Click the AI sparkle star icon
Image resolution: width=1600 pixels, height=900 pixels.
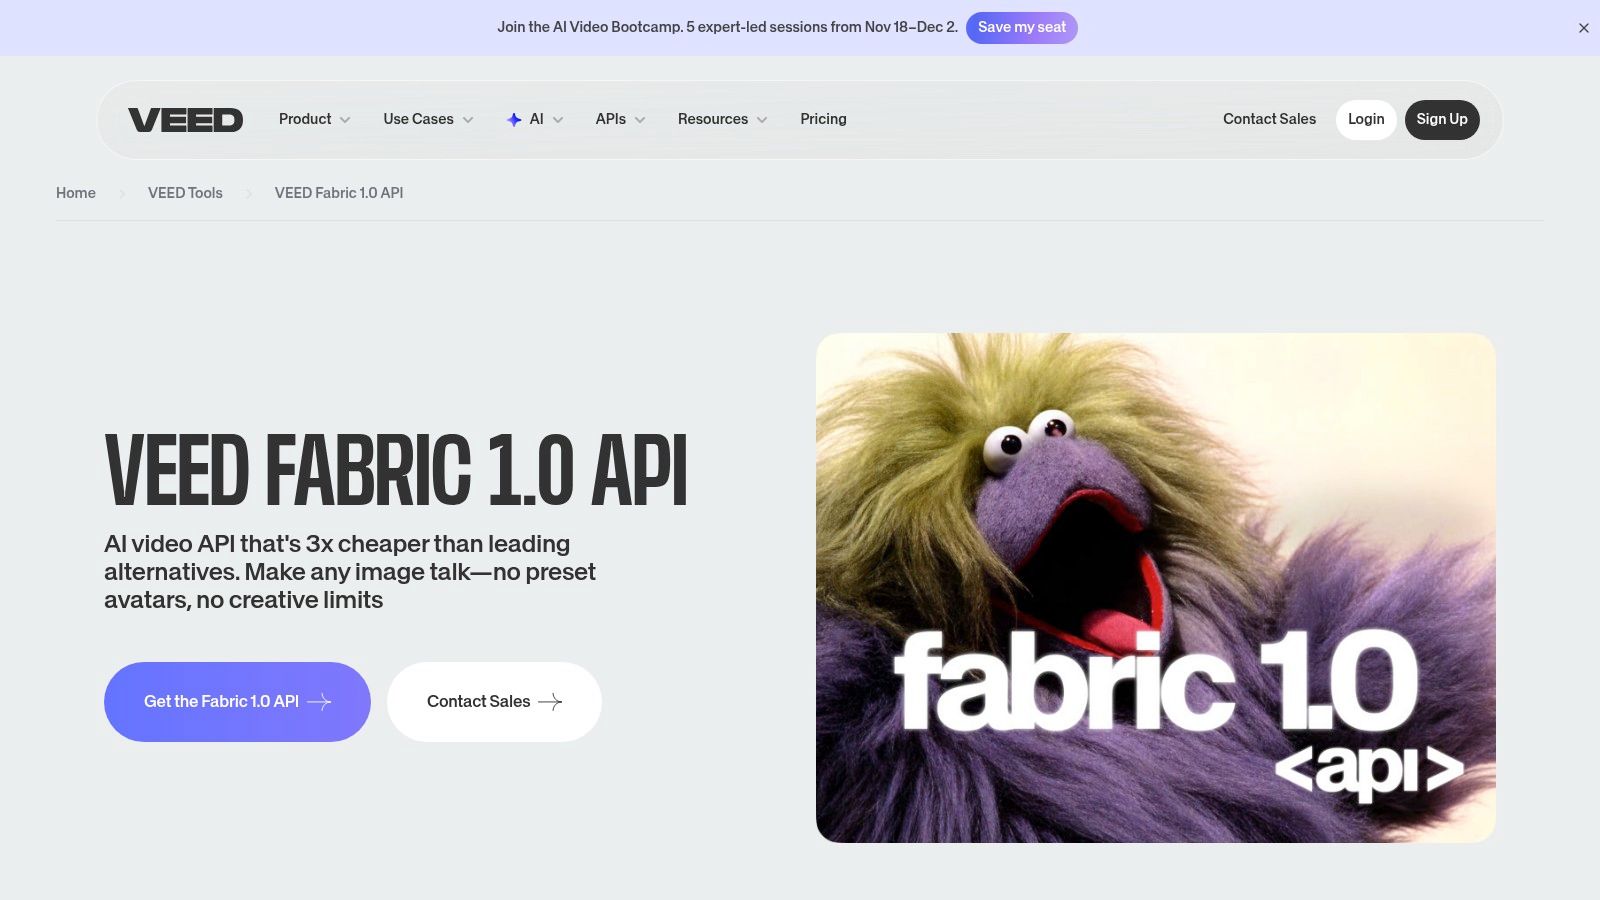pos(514,120)
